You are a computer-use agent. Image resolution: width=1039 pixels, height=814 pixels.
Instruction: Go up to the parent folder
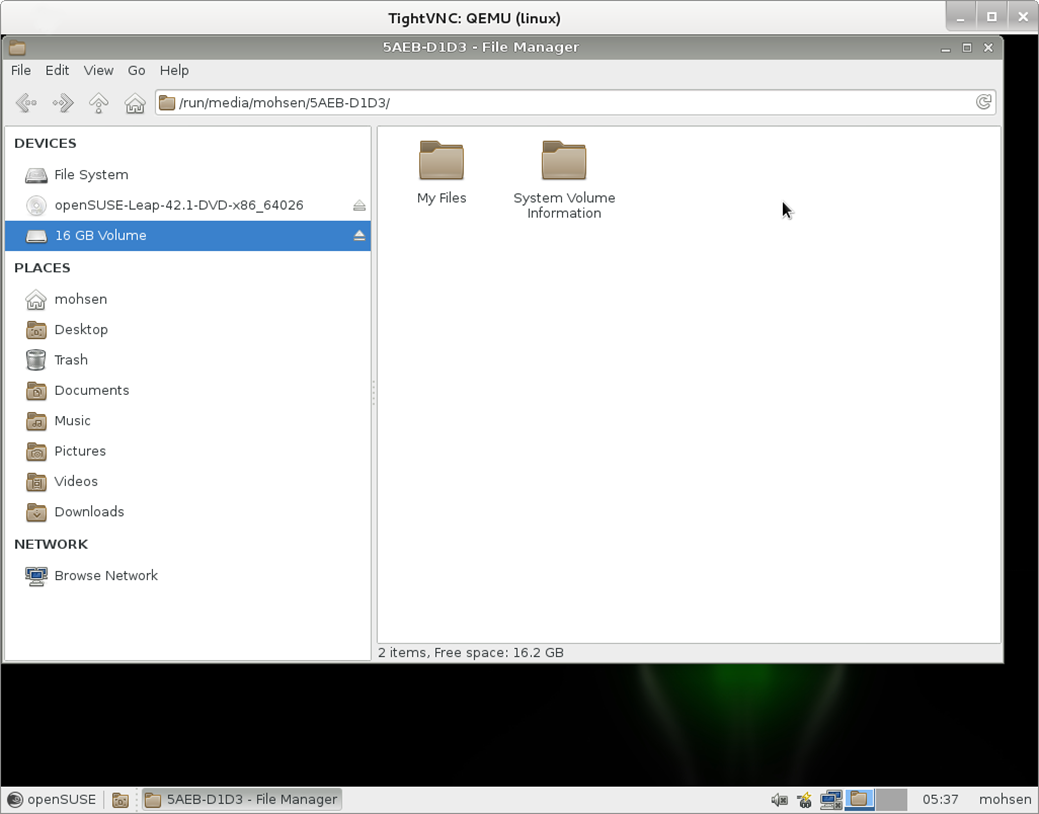click(99, 102)
